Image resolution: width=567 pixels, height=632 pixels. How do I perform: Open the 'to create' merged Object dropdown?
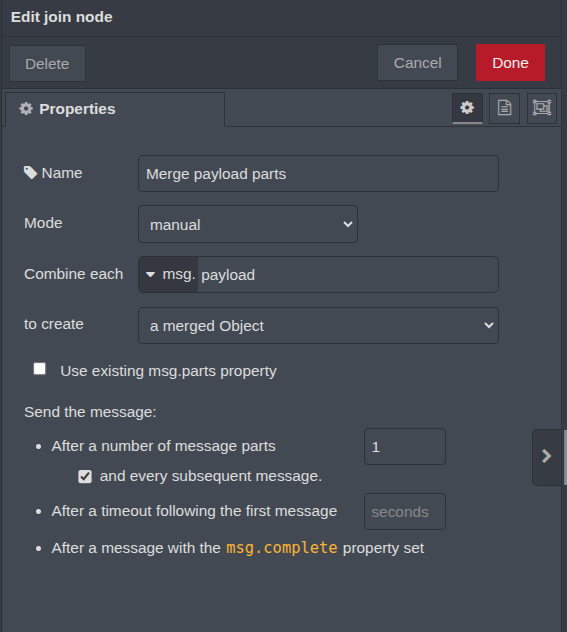[x=318, y=326]
